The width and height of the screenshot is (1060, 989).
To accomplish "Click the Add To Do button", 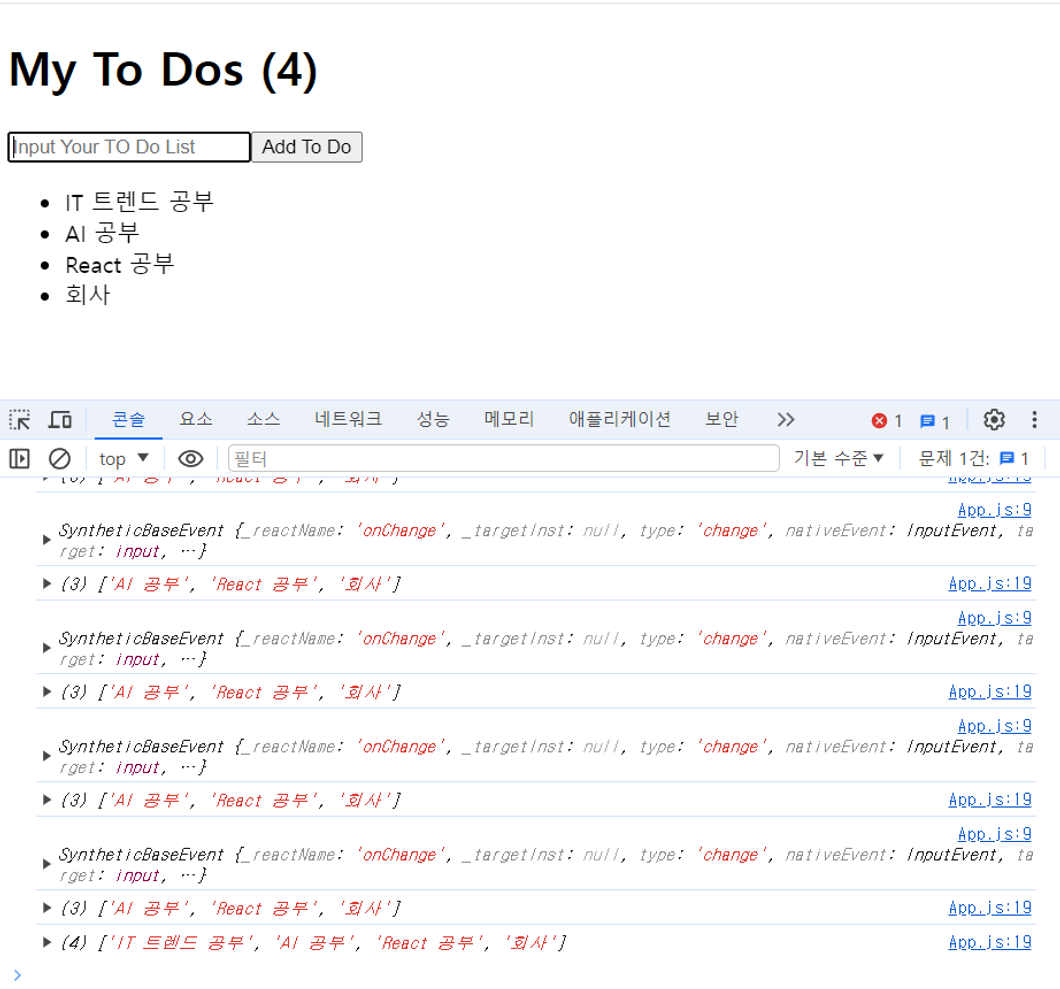I will (307, 147).
